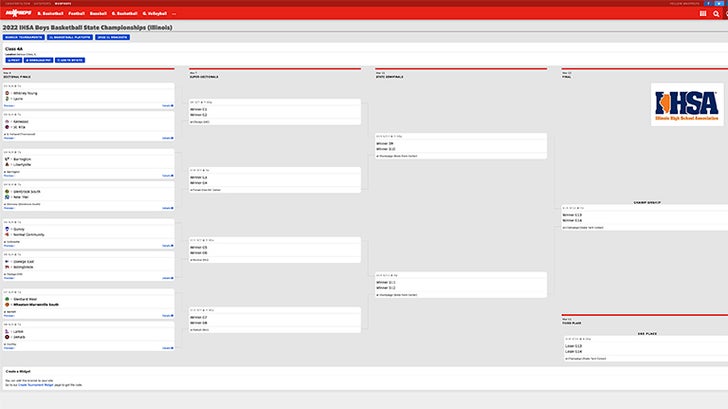
Task: Expand the more sports ellipsis menu
Action: point(174,14)
